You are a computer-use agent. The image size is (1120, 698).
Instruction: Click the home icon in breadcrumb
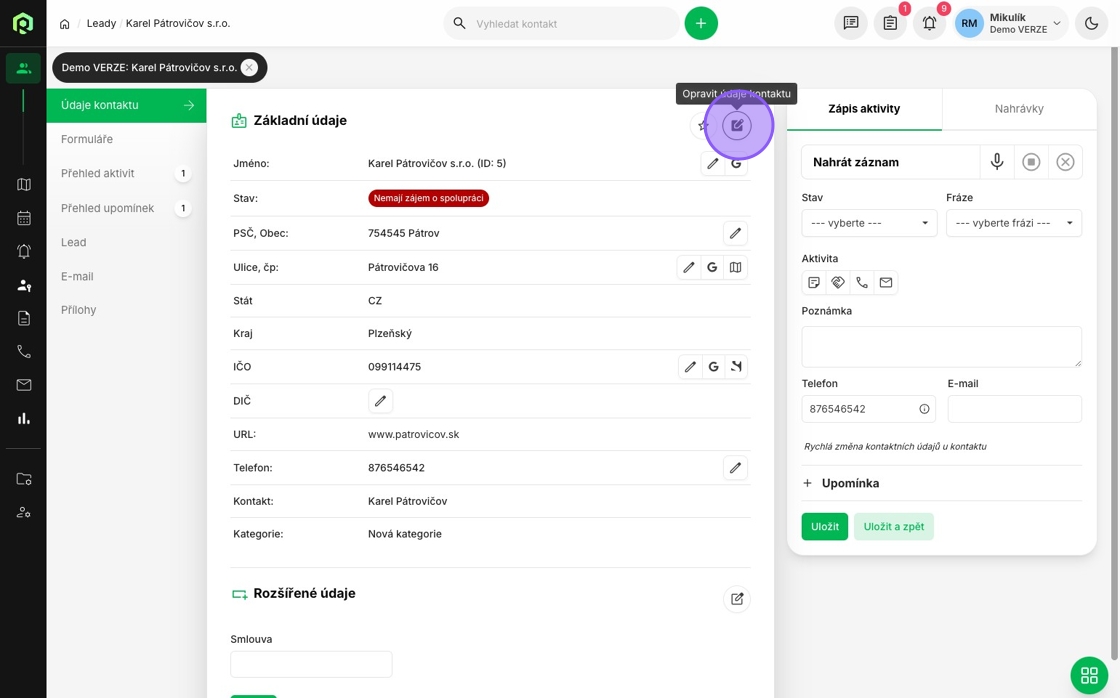click(64, 24)
